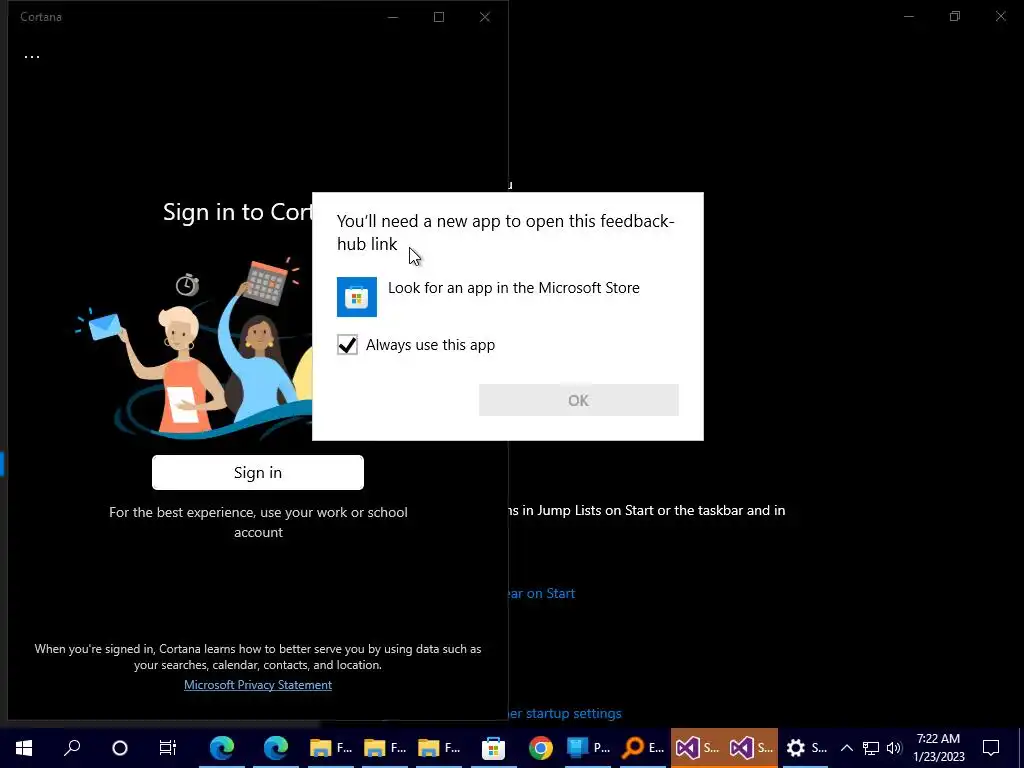1024x768 pixels.
Task: Switch to second Visual Studio taskbar window
Action: (x=751, y=748)
